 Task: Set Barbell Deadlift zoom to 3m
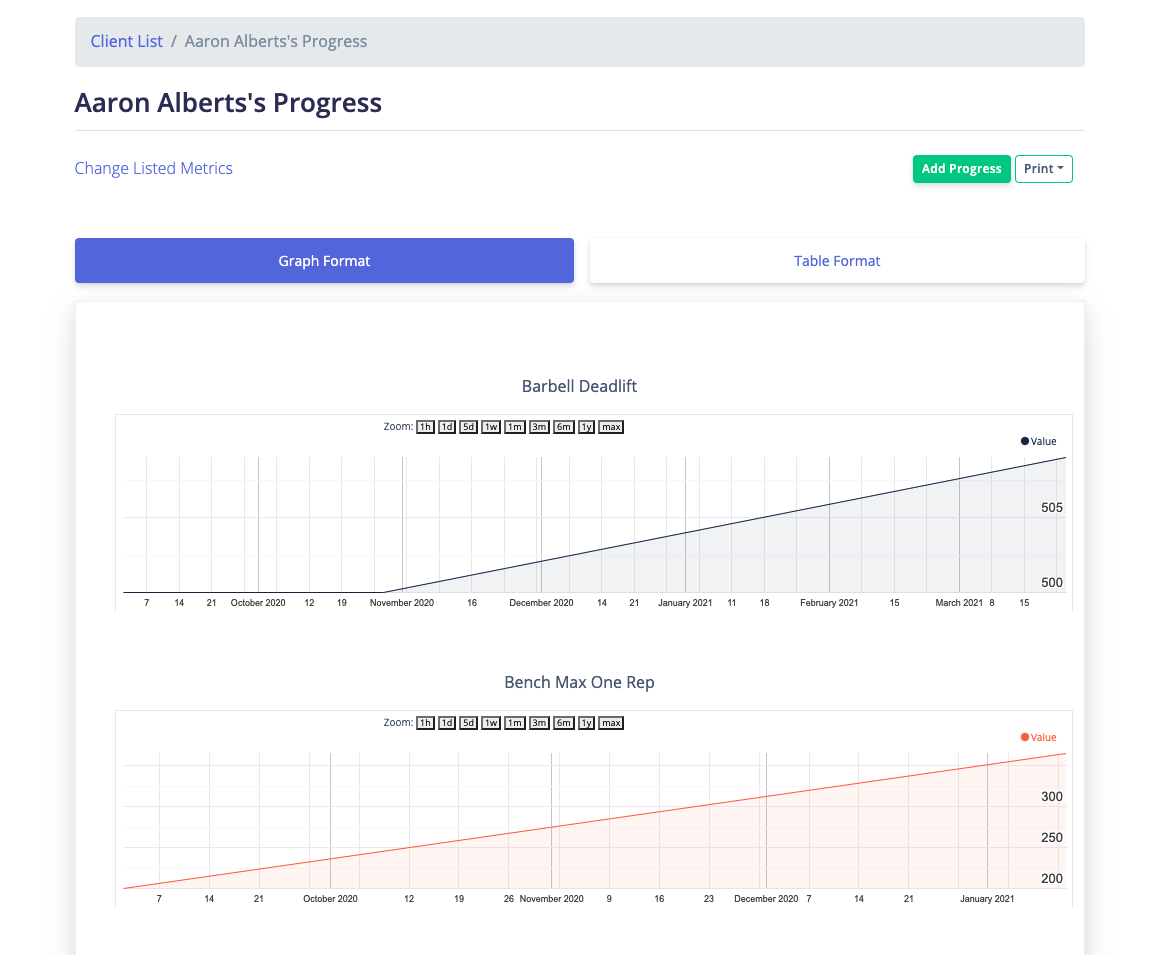[x=539, y=427]
